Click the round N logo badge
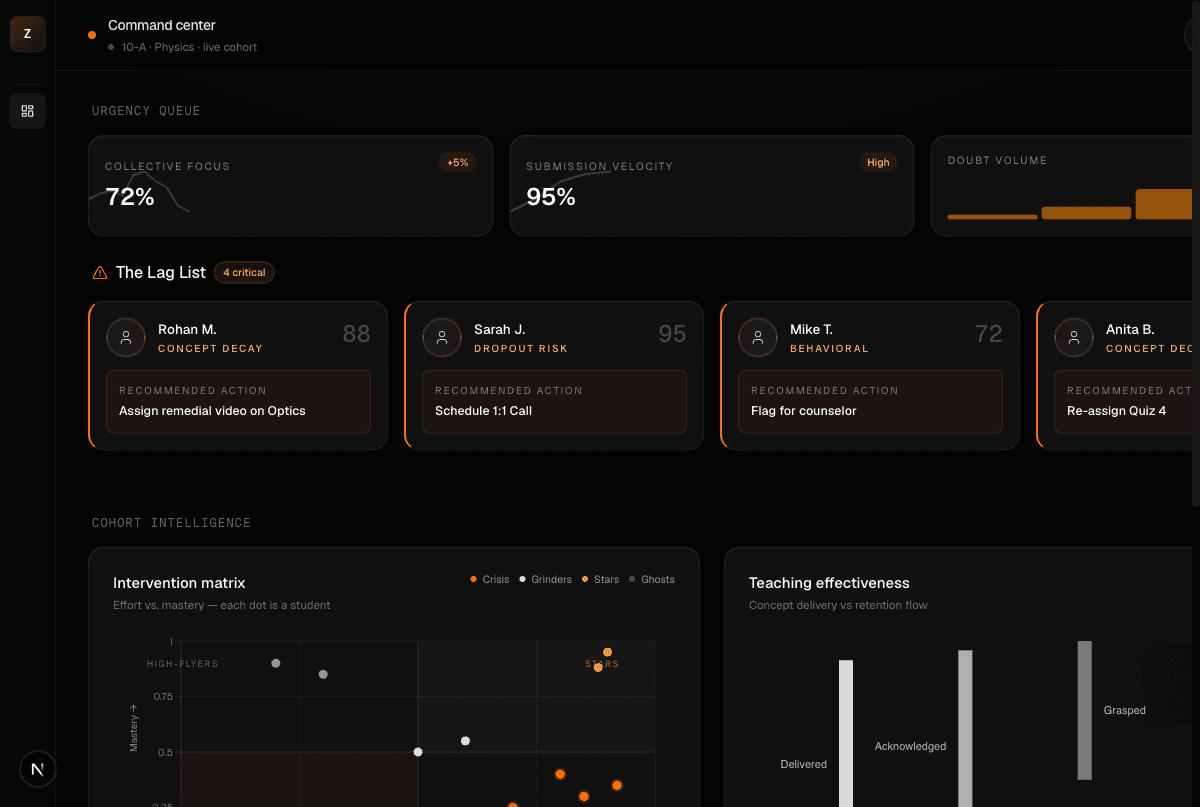 point(38,769)
